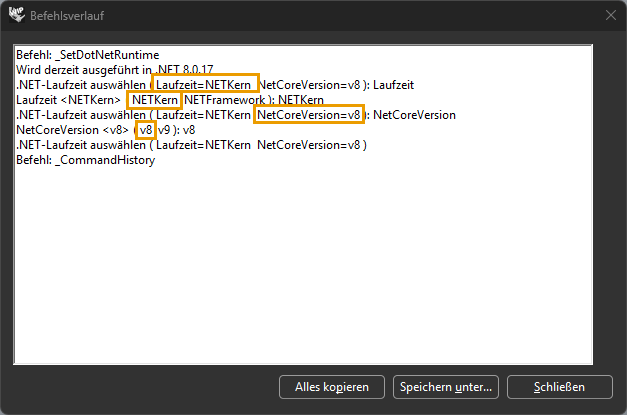Click the text 'Laufzeit <NETKern>'
The width and height of the screenshot is (627, 415).
click(68, 100)
